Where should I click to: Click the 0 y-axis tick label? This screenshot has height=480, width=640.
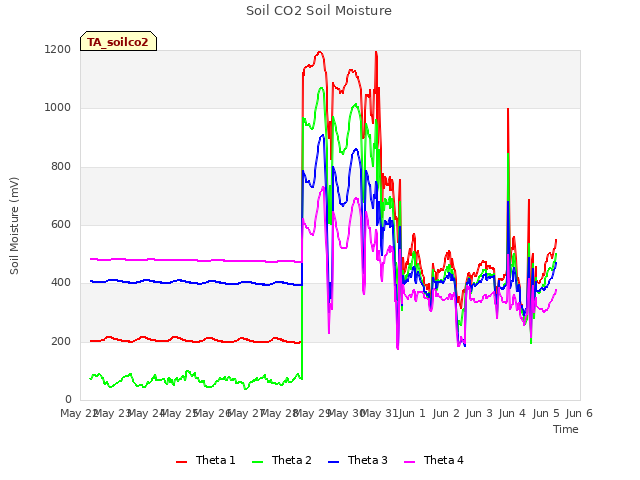point(68,399)
